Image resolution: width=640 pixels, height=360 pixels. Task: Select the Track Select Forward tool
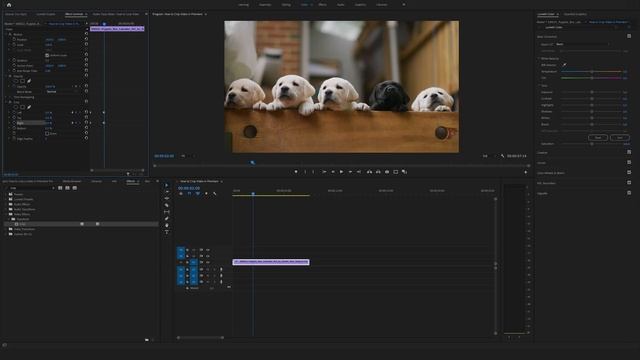click(x=167, y=192)
